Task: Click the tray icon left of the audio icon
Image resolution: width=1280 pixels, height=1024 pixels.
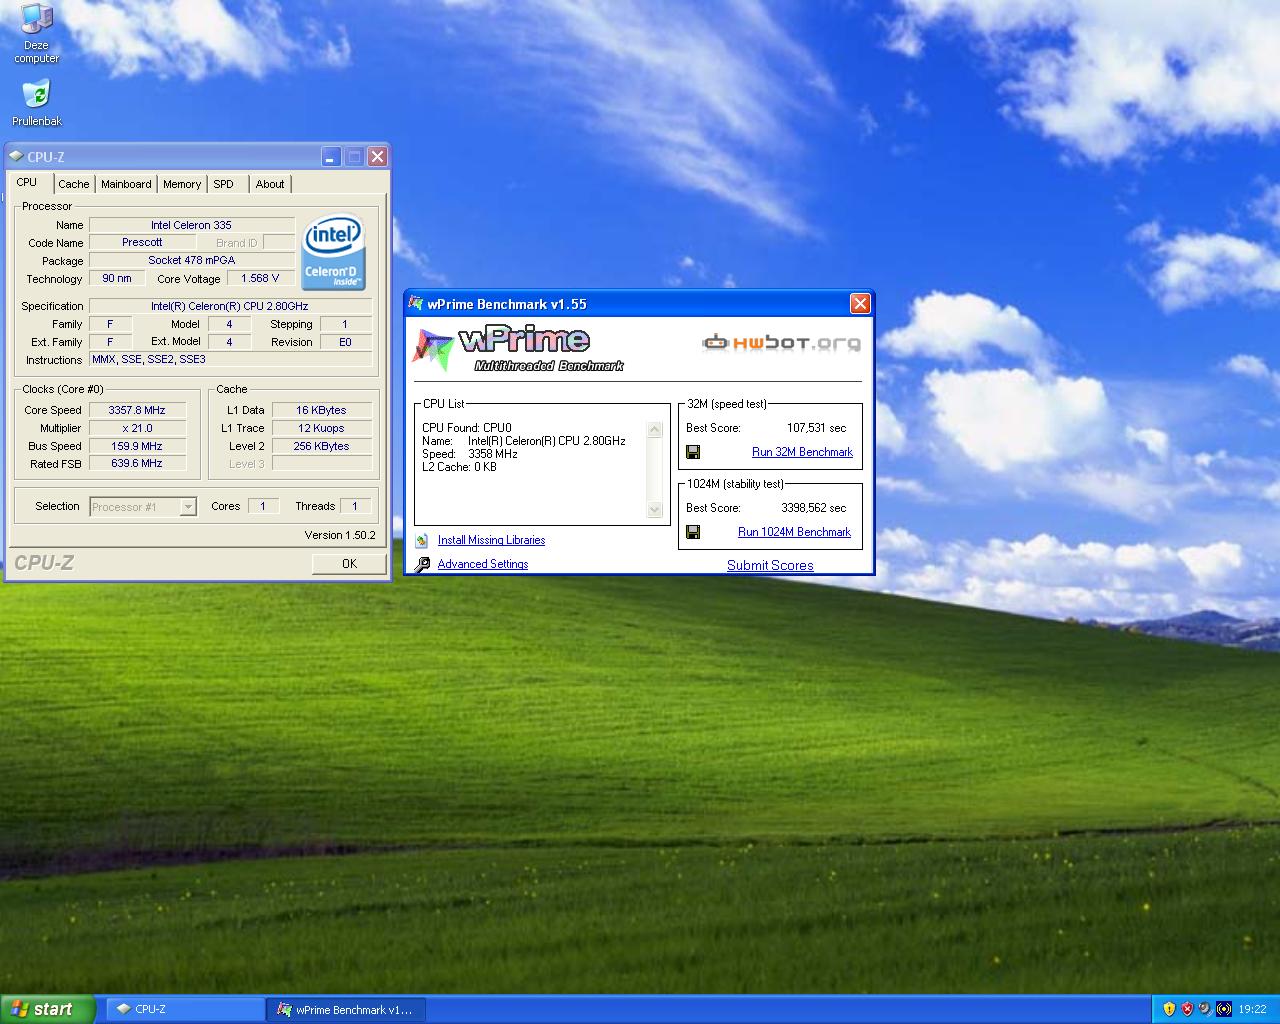Action: (1205, 1009)
